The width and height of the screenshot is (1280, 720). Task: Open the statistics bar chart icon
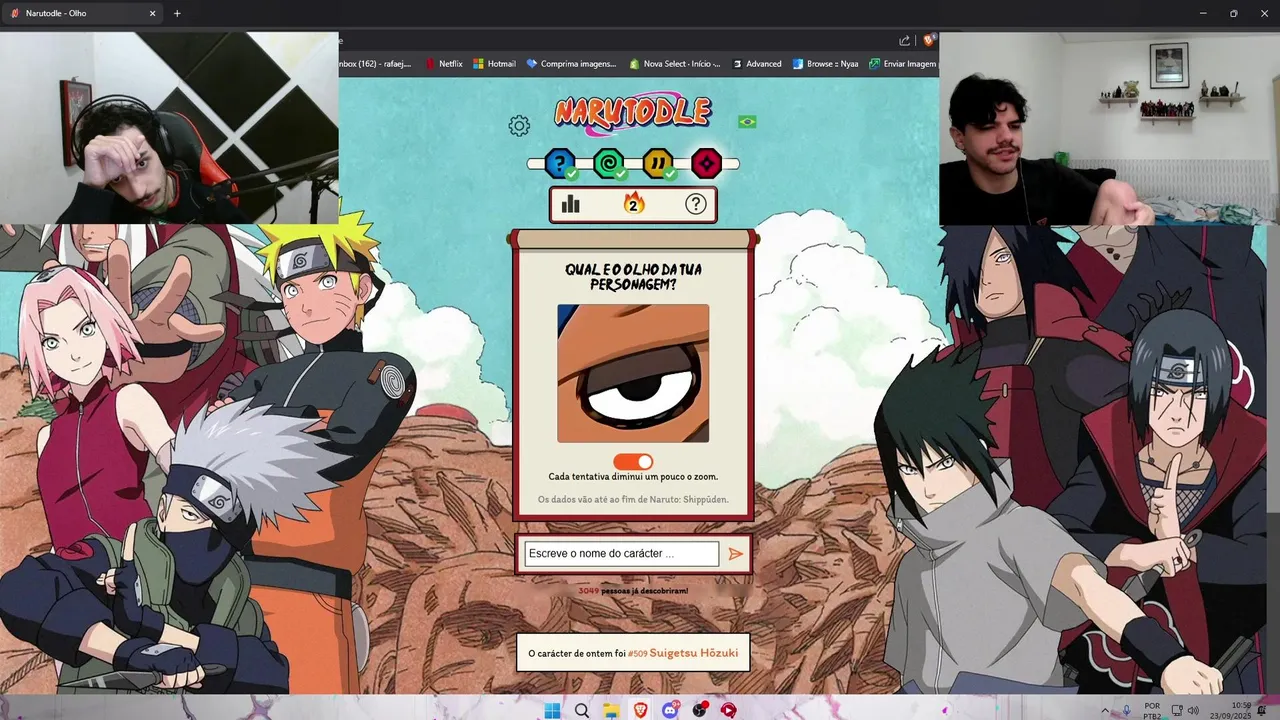tap(571, 204)
